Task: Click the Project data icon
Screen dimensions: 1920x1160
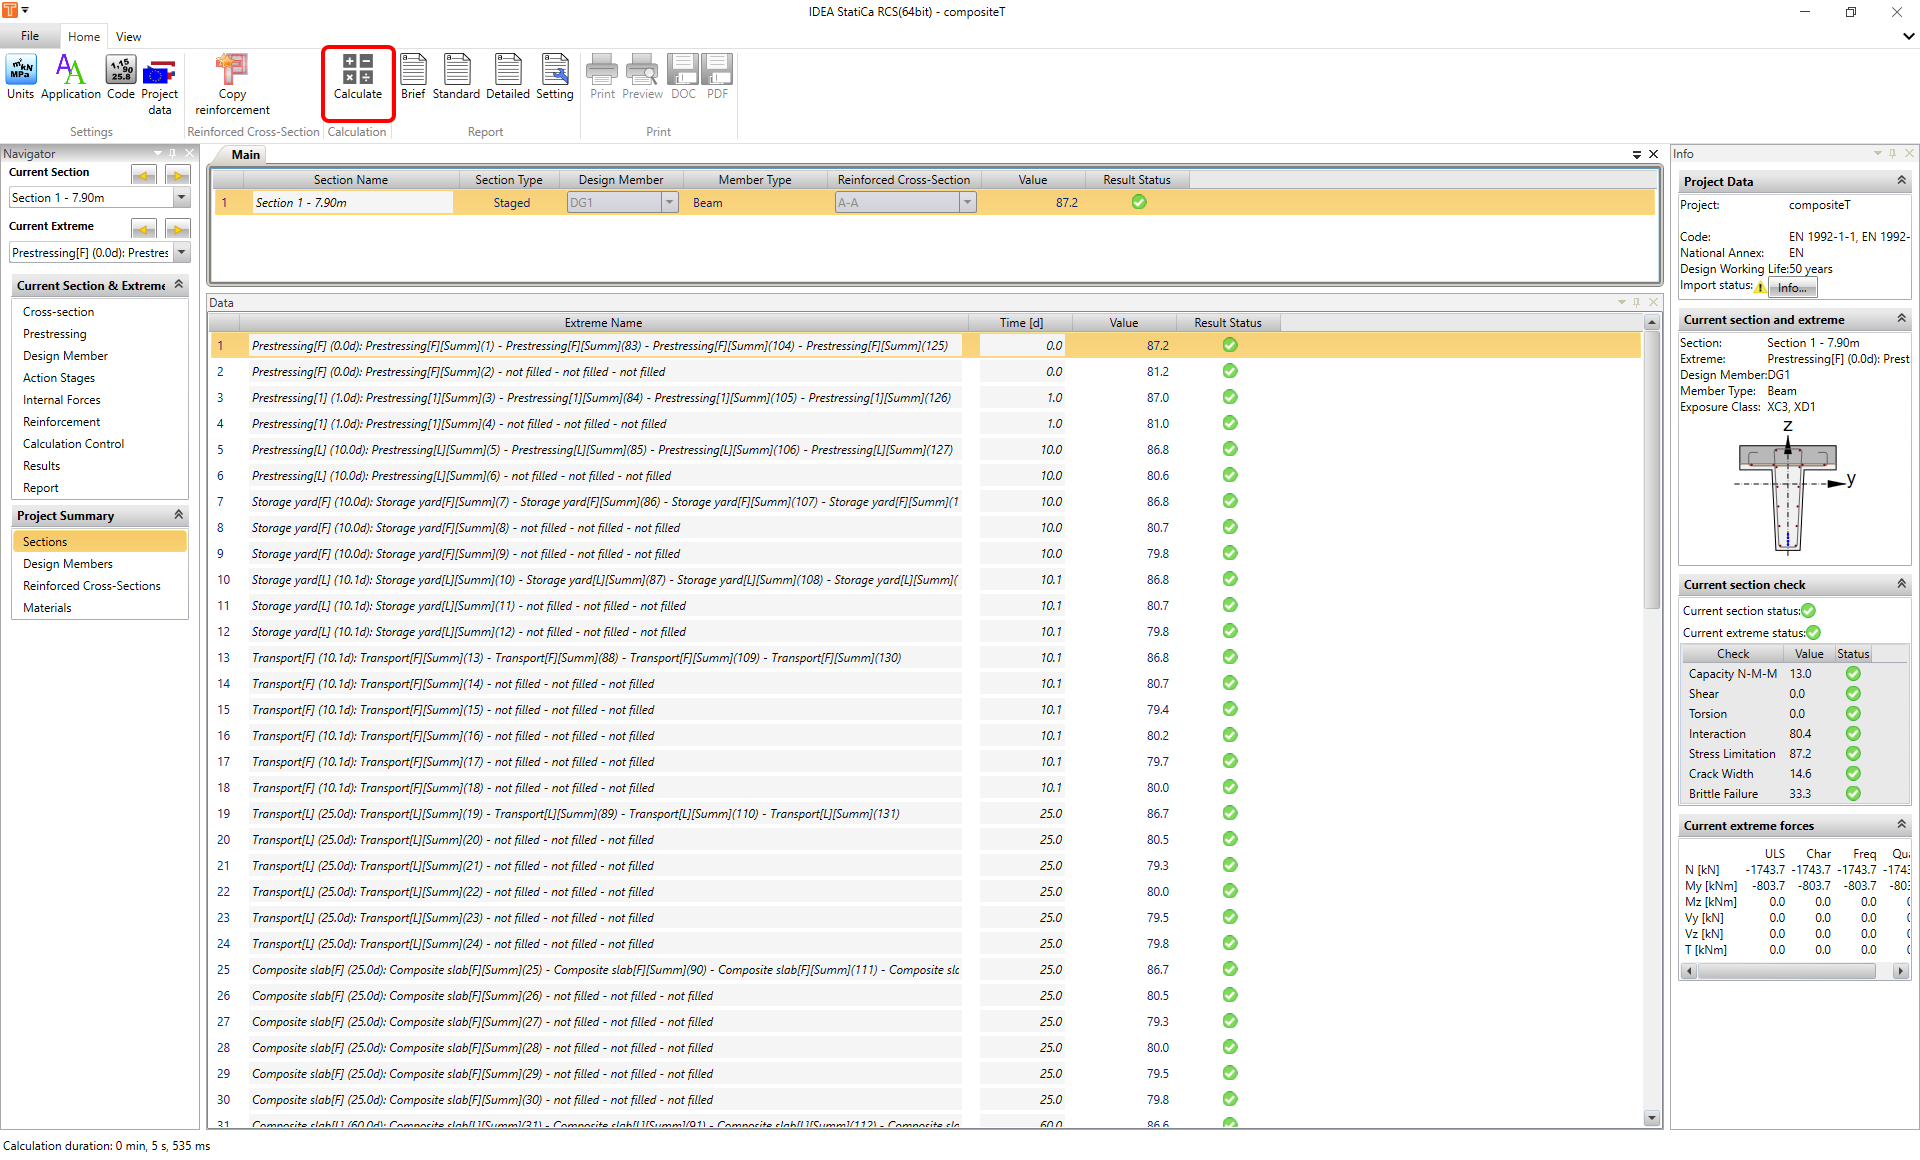Action: coord(159,72)
